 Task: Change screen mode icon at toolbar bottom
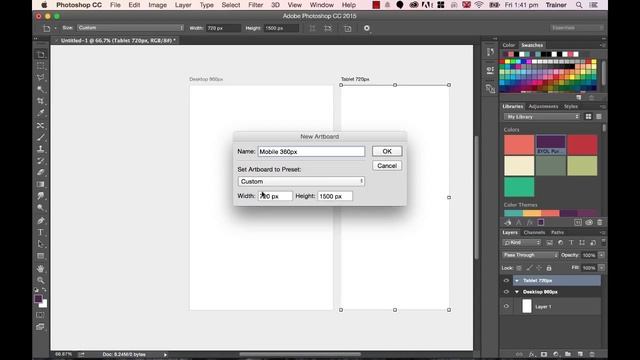tap(40, 327)
